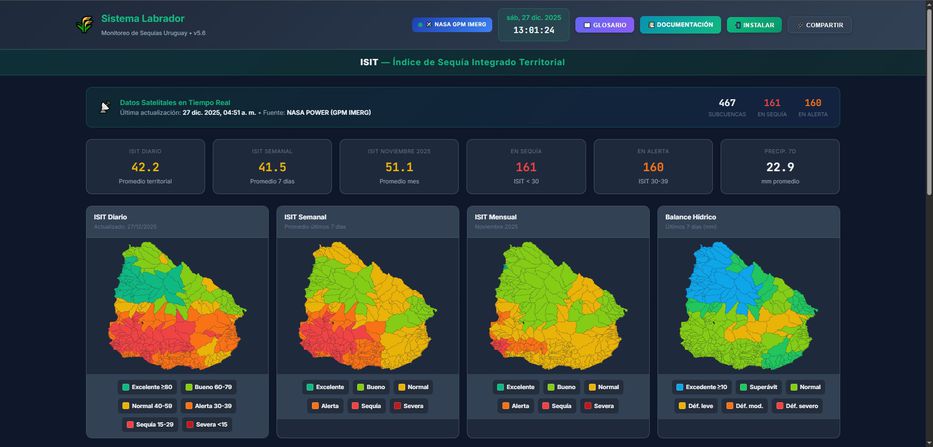Click the green Excelente ≥80 legend swatch
933x447 pixels.
click(126, 387)
